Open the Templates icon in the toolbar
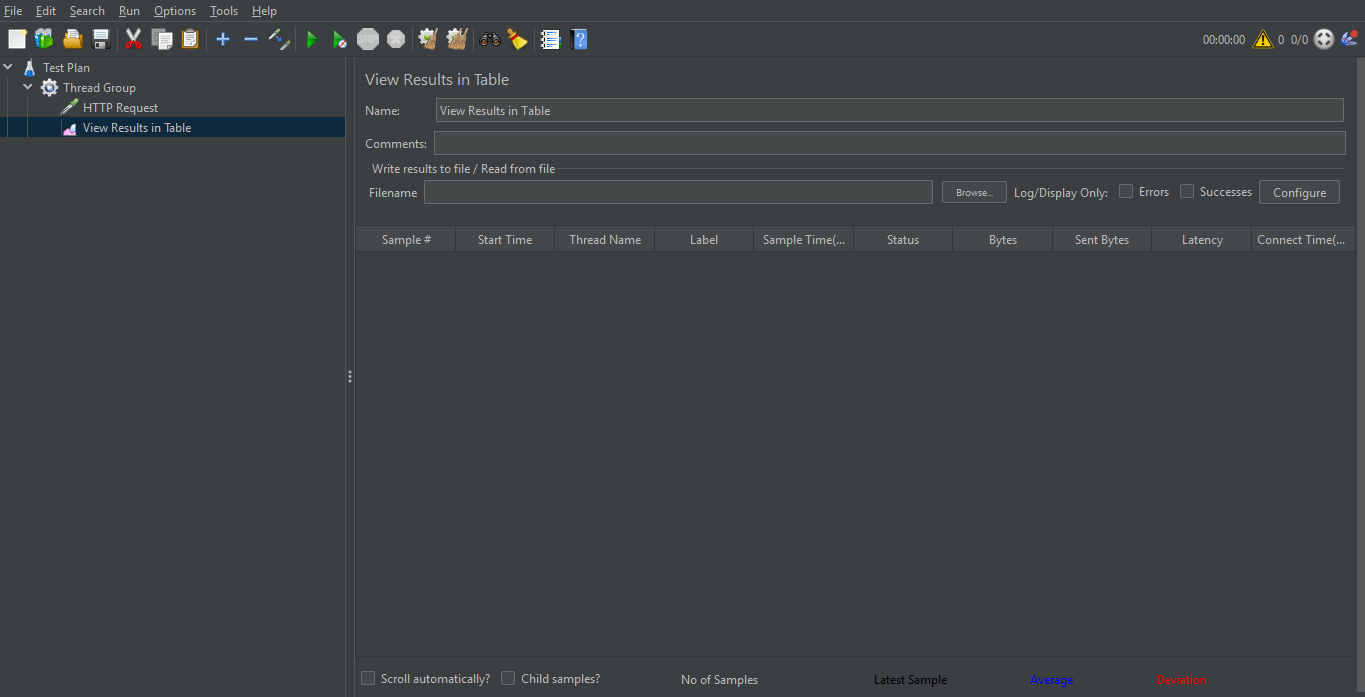The height and width of the screenshot is (697, 1365). pyautogui.click(x=44, y=39)
